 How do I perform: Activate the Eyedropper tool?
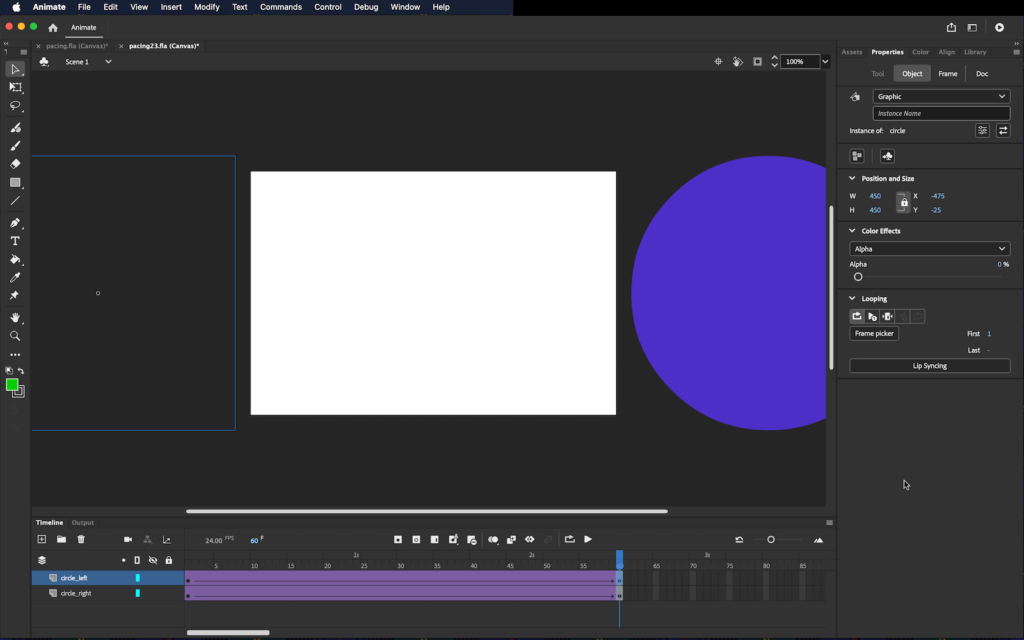tap(15, 277)
